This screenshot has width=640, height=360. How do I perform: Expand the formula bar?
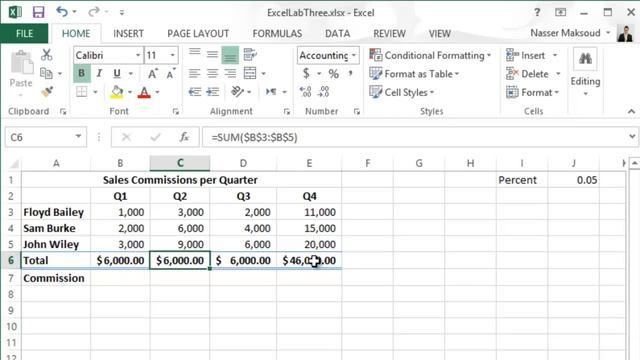(632, 136)
